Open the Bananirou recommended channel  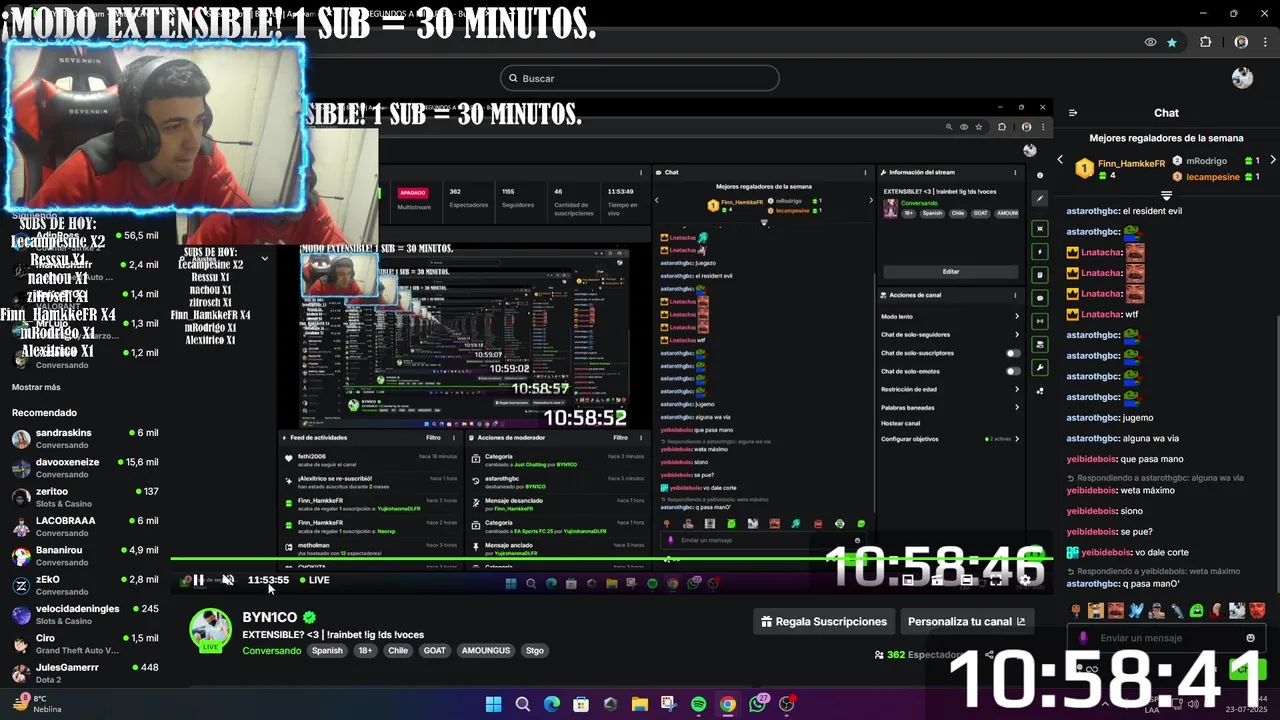point(85,556)
